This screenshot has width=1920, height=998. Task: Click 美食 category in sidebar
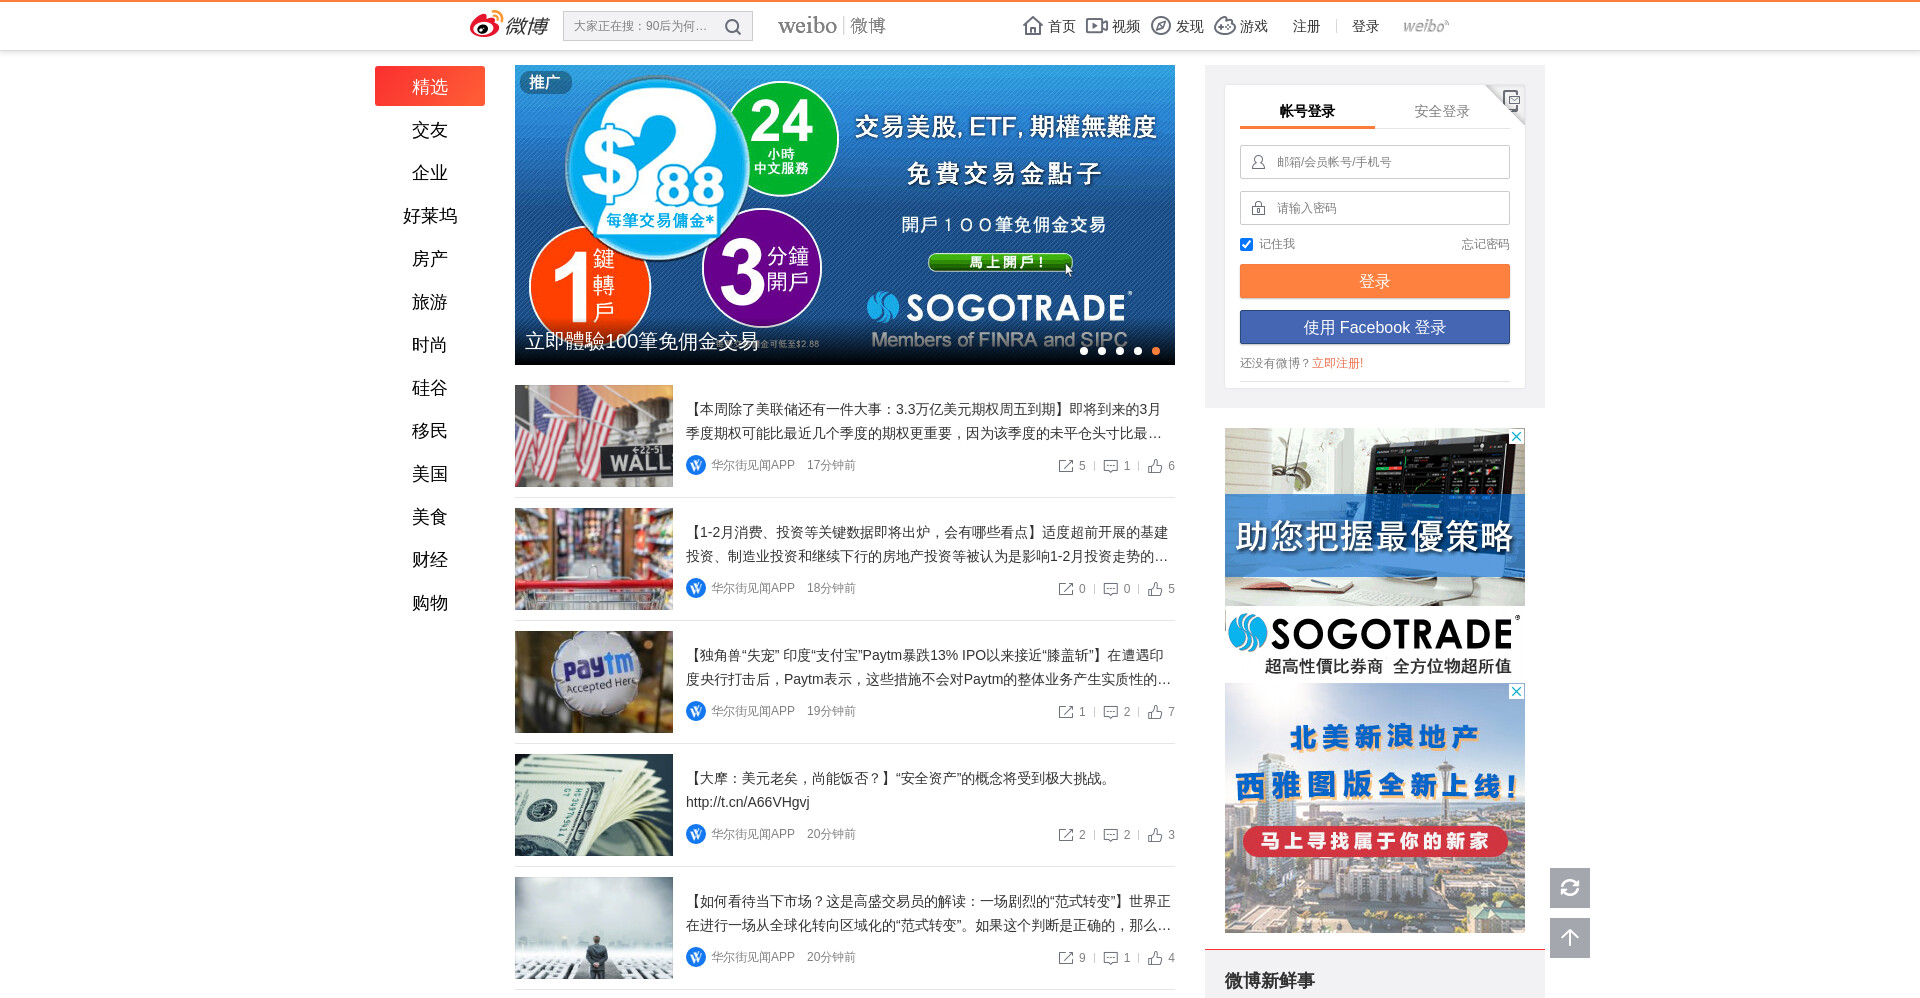pos(430,517)
